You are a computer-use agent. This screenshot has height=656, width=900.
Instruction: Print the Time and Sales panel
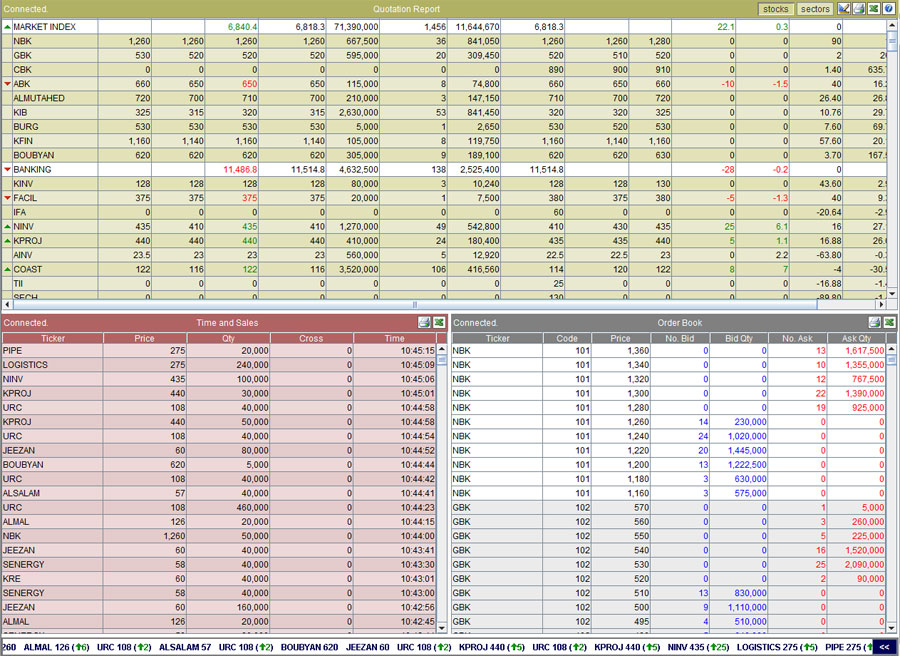point(424,323)
